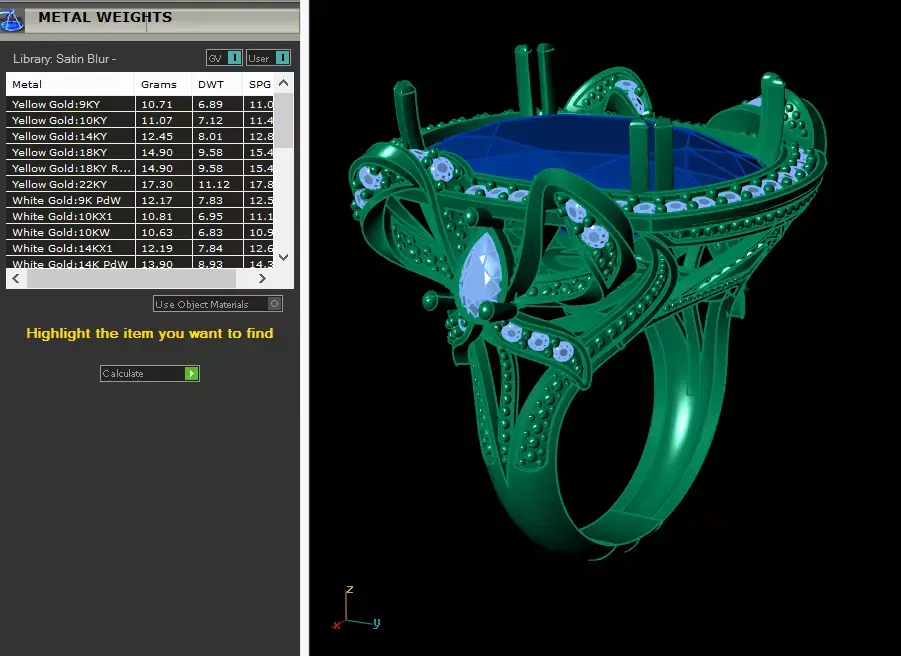Click the 17.30 grams cell
This screenshot has height=656, width=901.
pos(163,184)
